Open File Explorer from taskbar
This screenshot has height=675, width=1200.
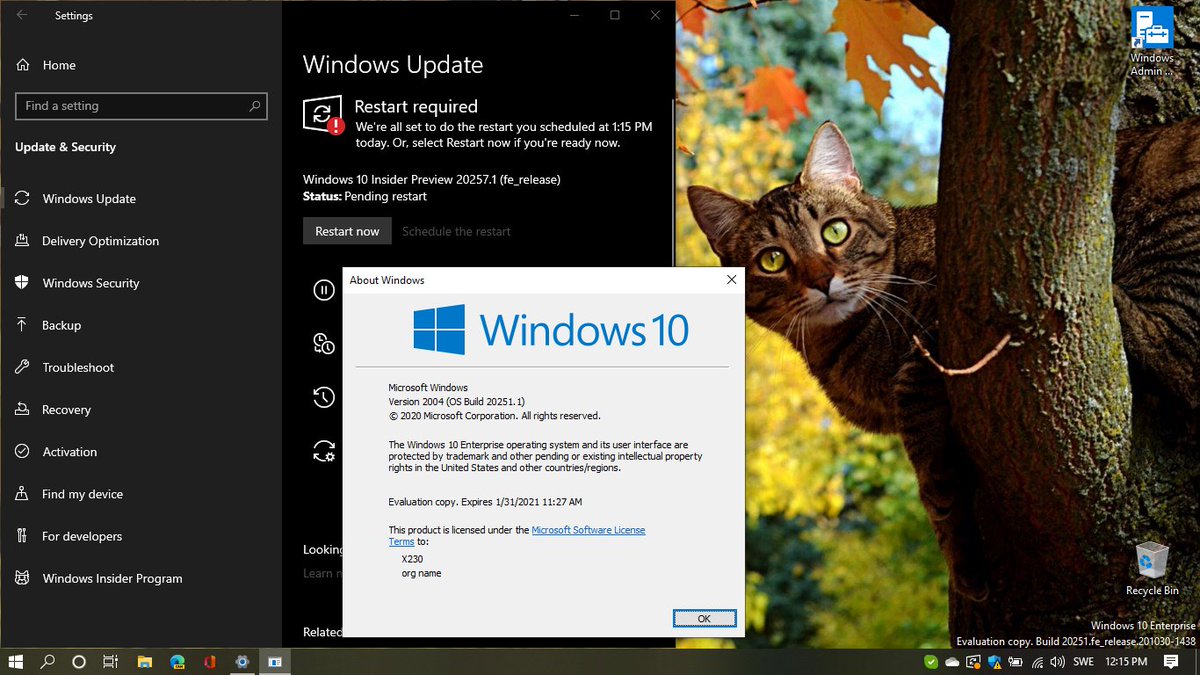144,661
